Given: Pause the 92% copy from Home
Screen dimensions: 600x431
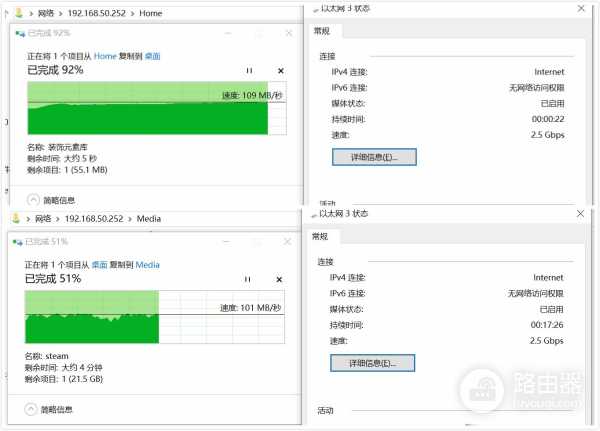Looking at the screenshot, I should pyautogui.click(x=249, y=70).
